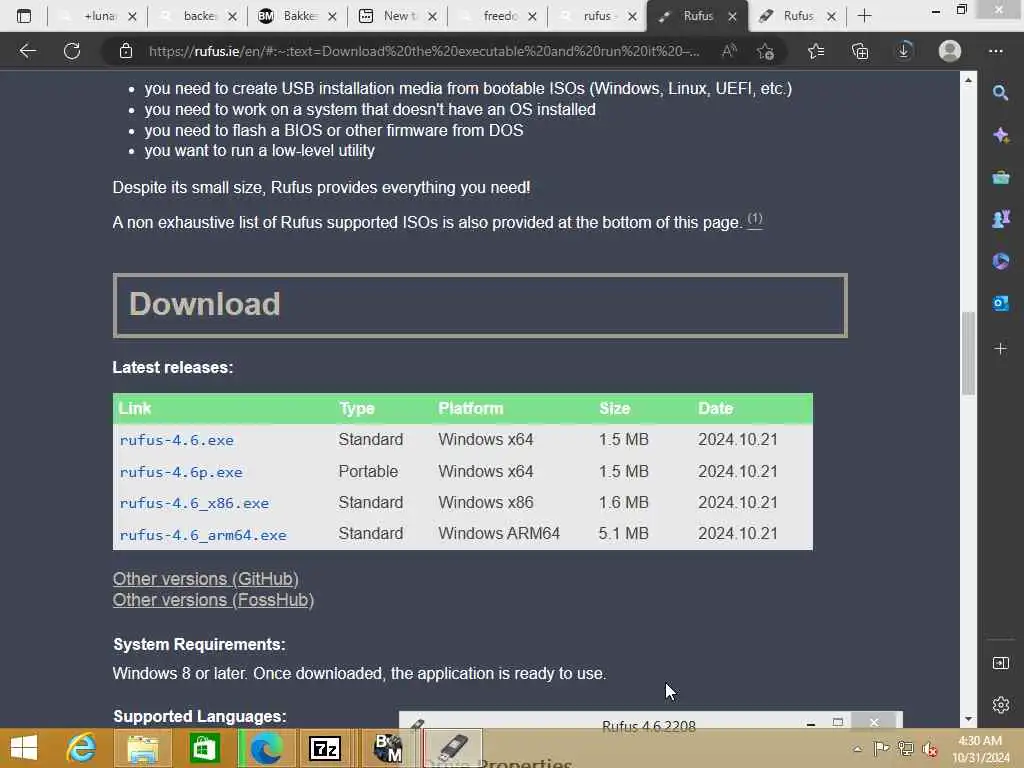Open 7-Zip from the taskbar
Screen dimensions: 1024x768
tap(325, 748)
